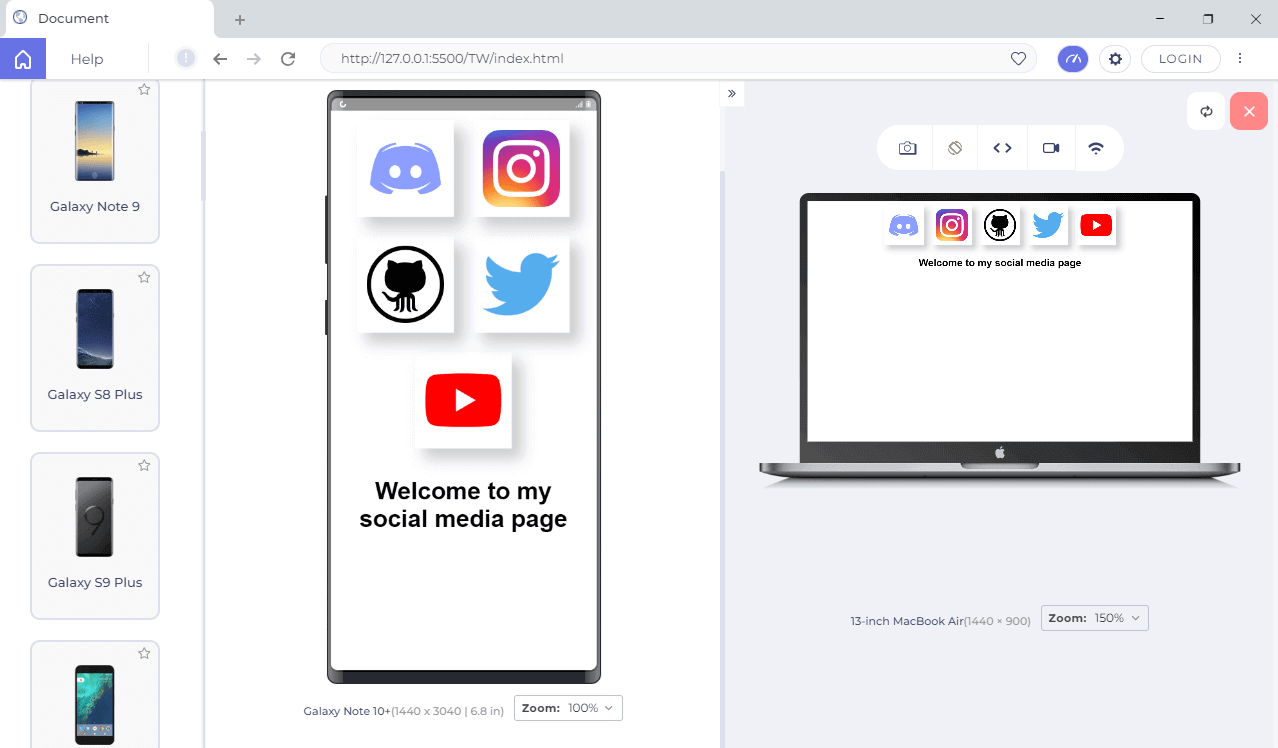Click the Home icon button

point(23,59)
